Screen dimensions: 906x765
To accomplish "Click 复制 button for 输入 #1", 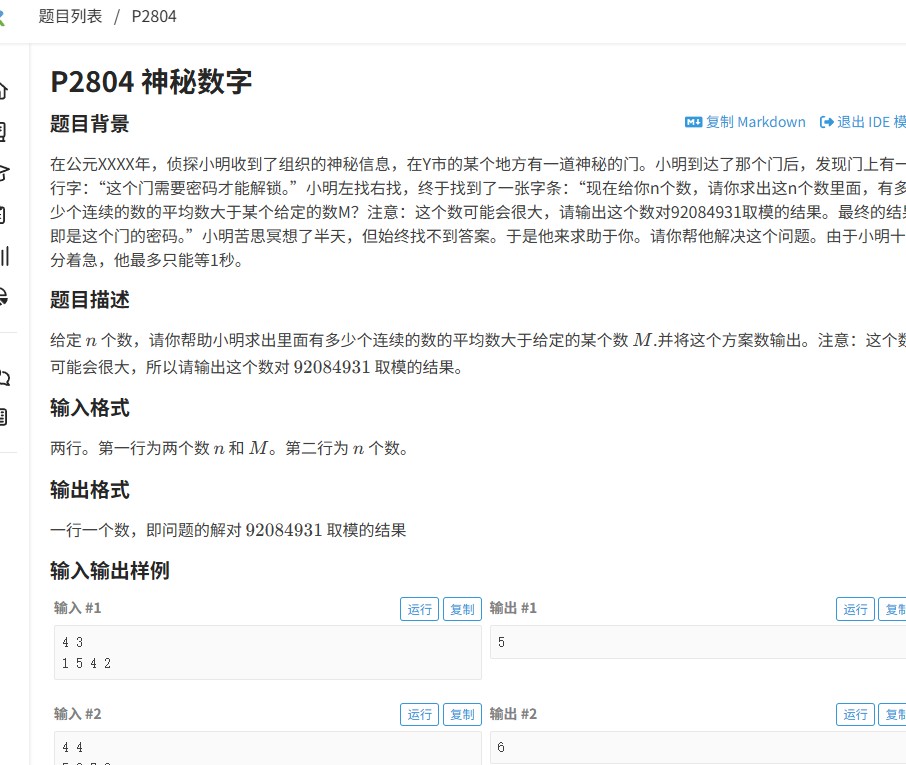I will tap(462, 609).
